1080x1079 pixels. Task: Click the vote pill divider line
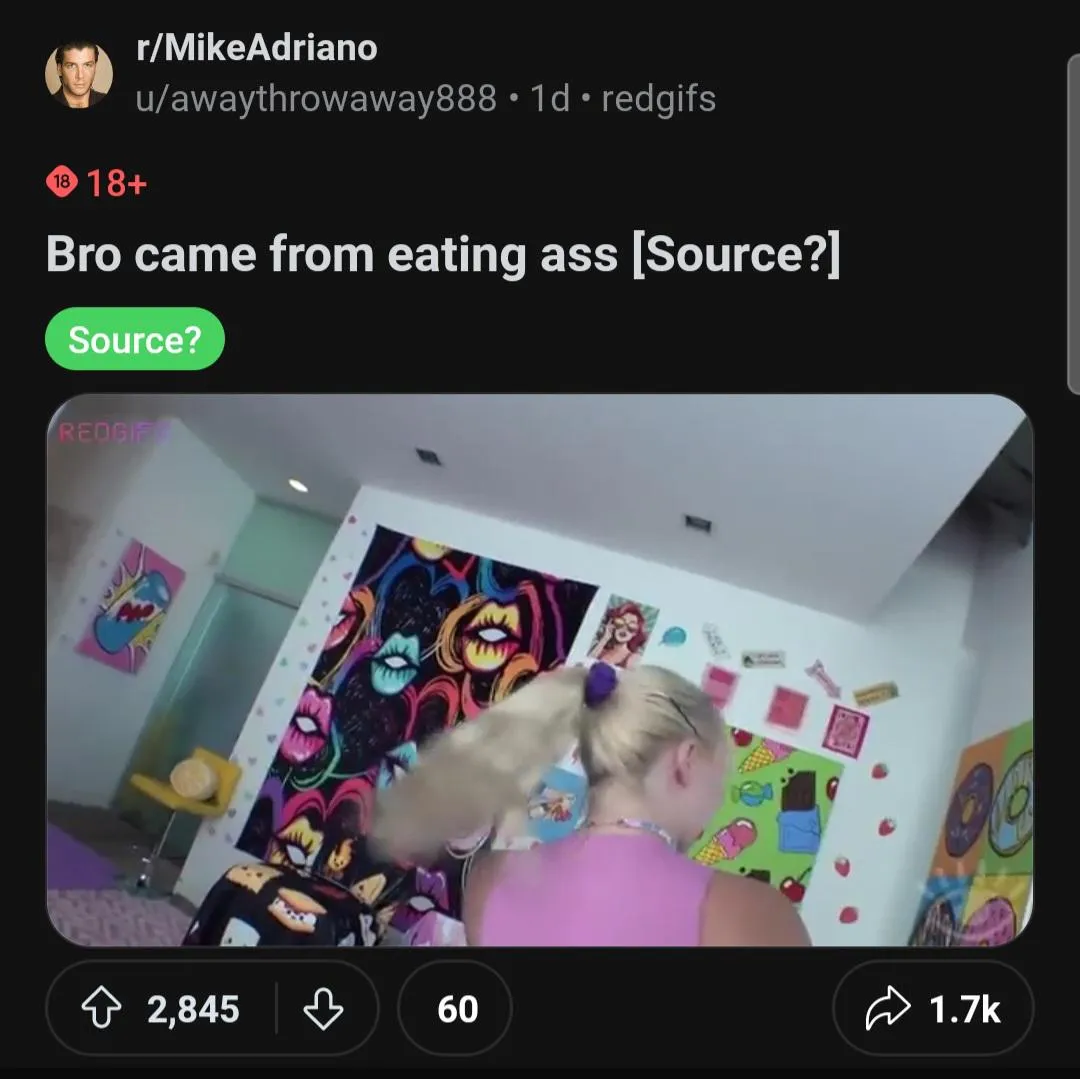pyautogui.click(x=276, y=1008)
